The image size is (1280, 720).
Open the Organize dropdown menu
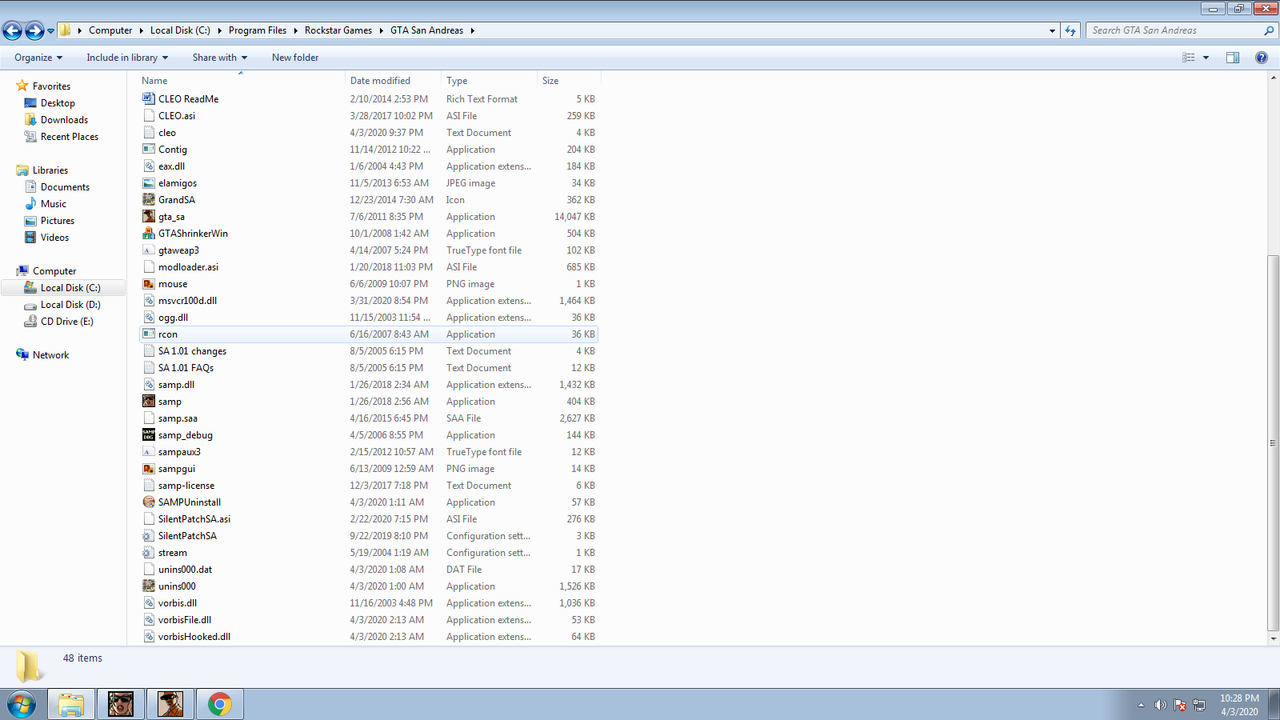click(x=39, y=58)
